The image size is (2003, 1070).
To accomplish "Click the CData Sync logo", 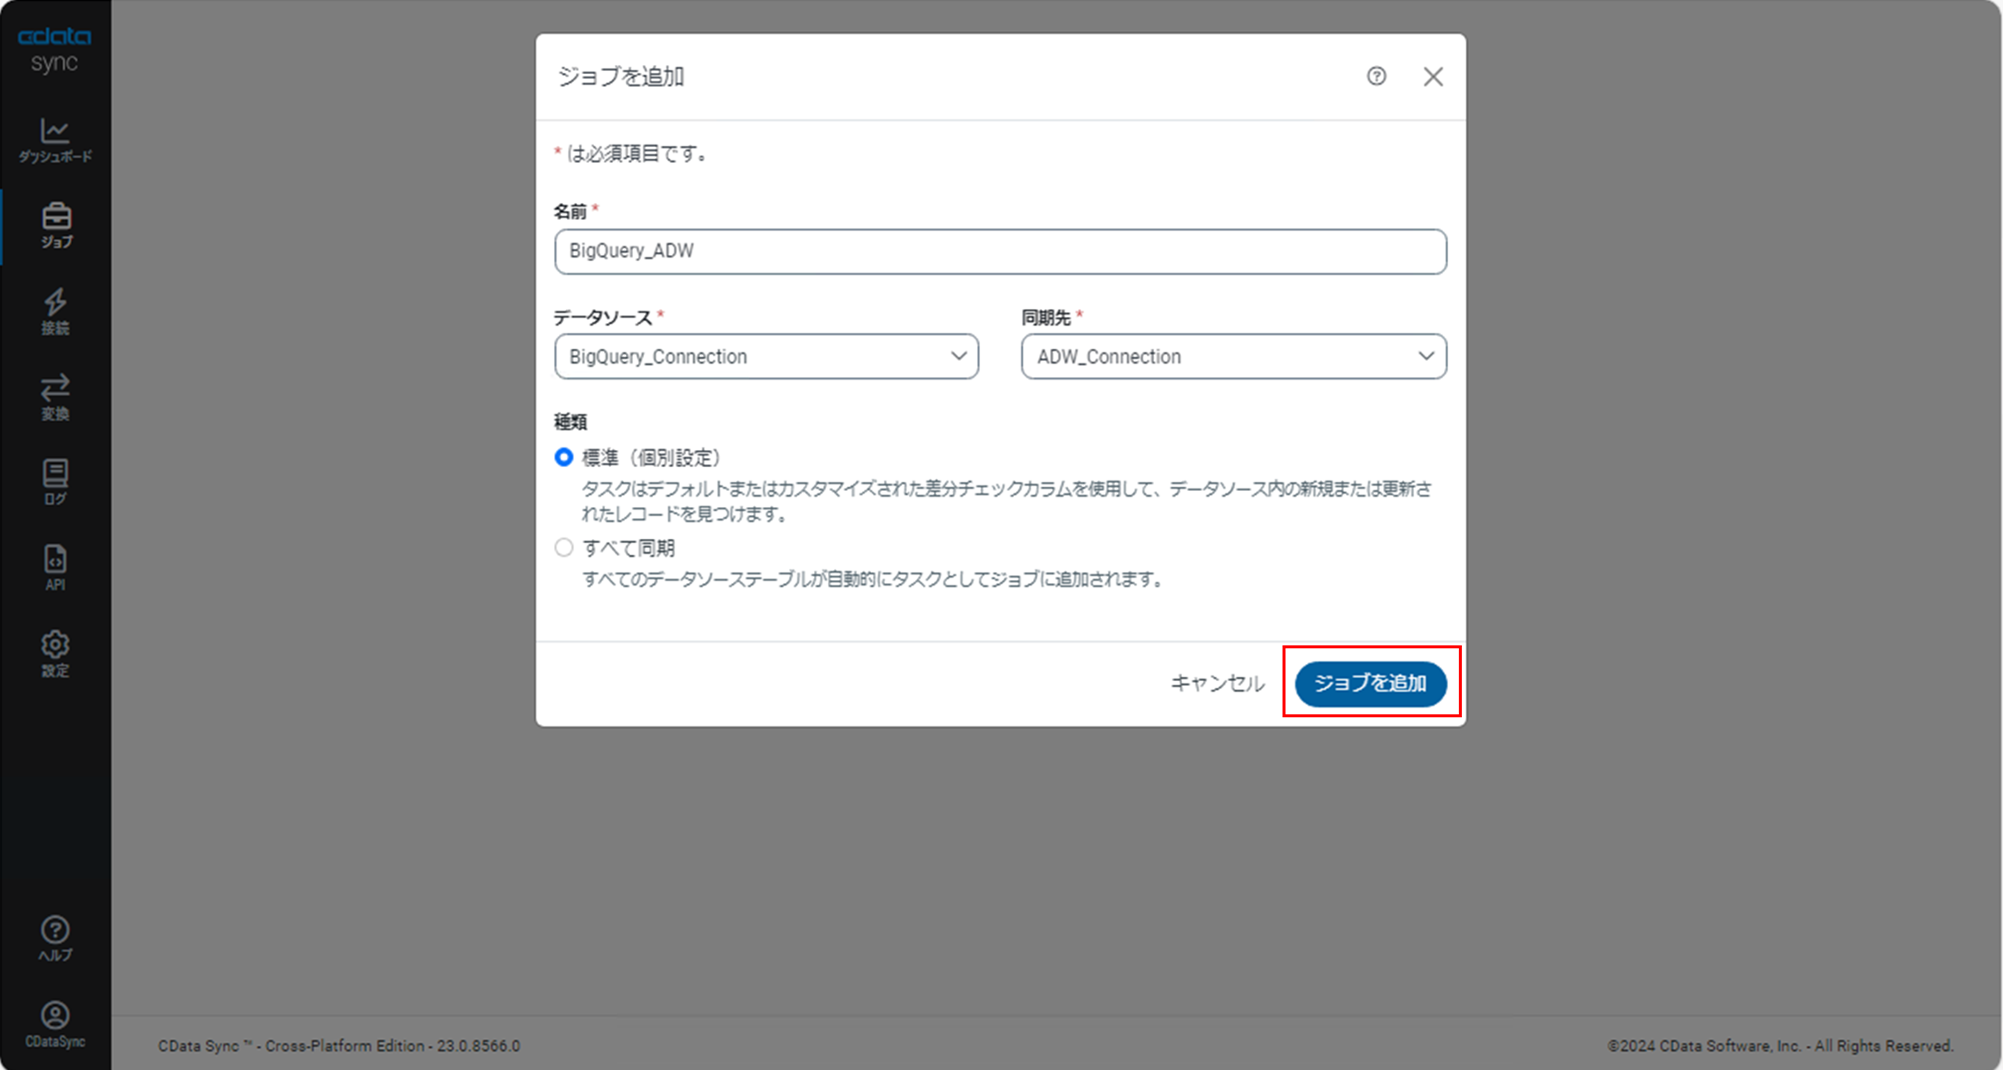I will tap(54, 50).
